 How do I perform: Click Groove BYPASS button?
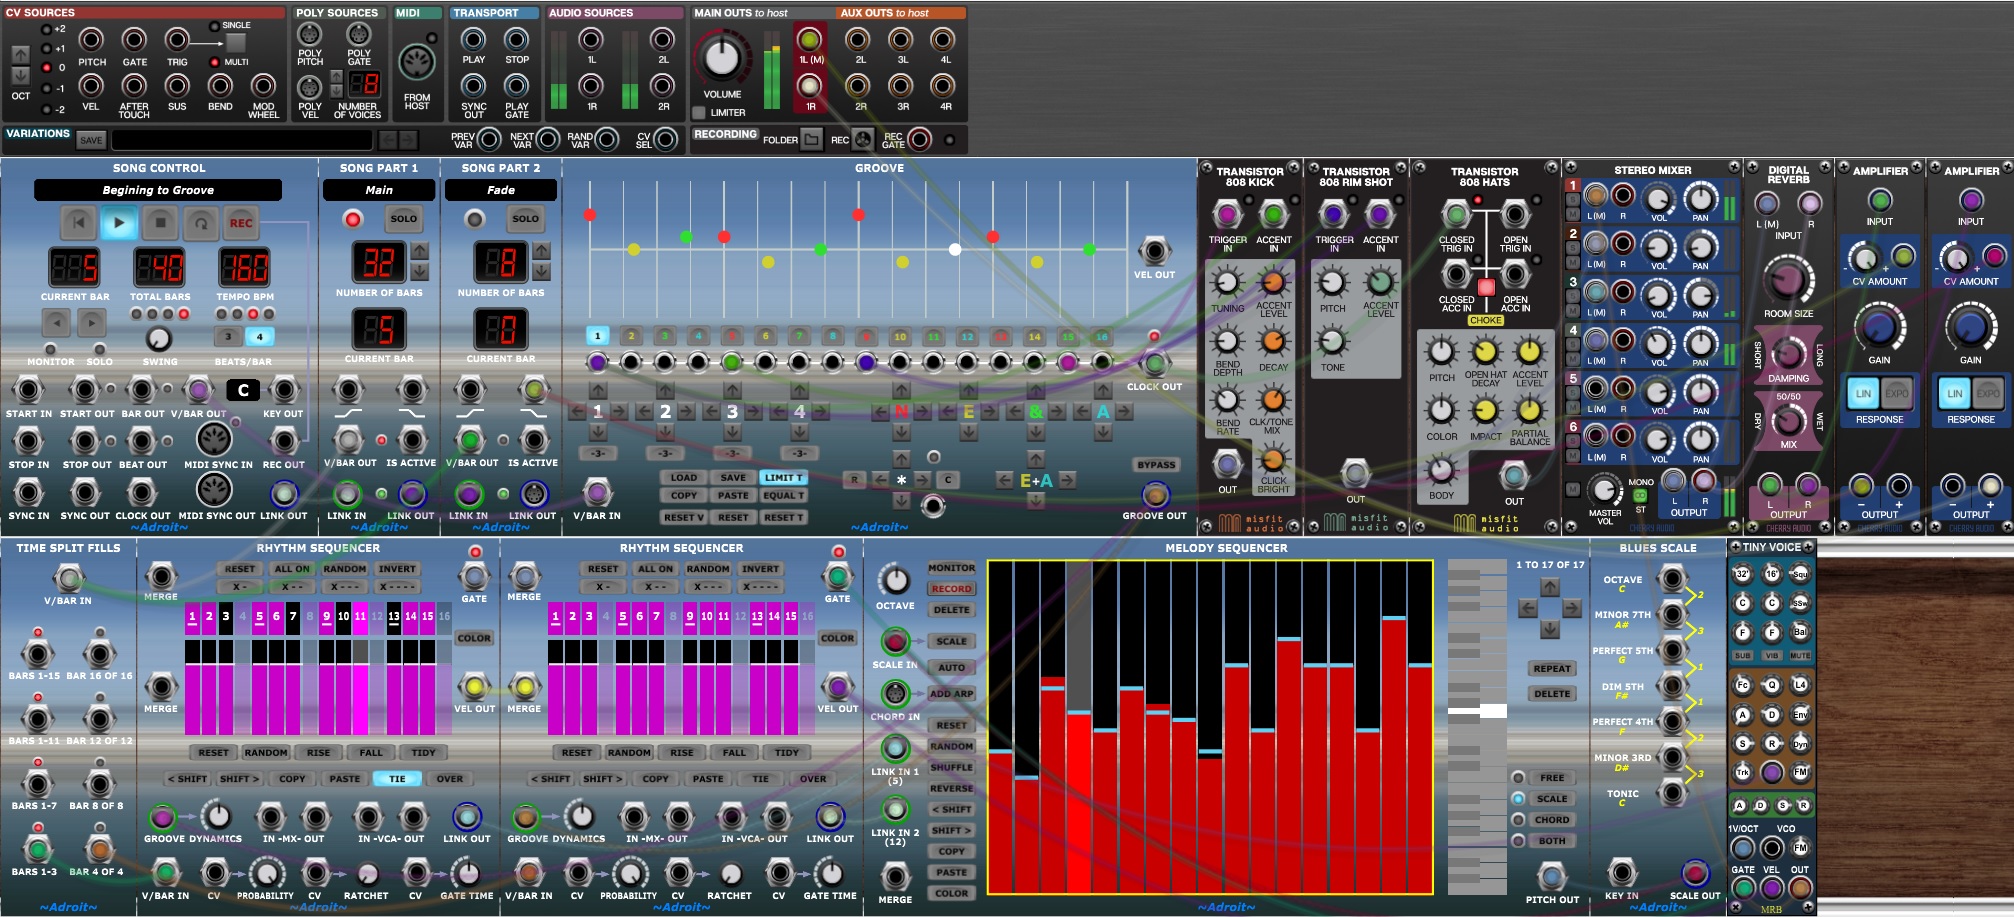click(x=1156, y=465)
